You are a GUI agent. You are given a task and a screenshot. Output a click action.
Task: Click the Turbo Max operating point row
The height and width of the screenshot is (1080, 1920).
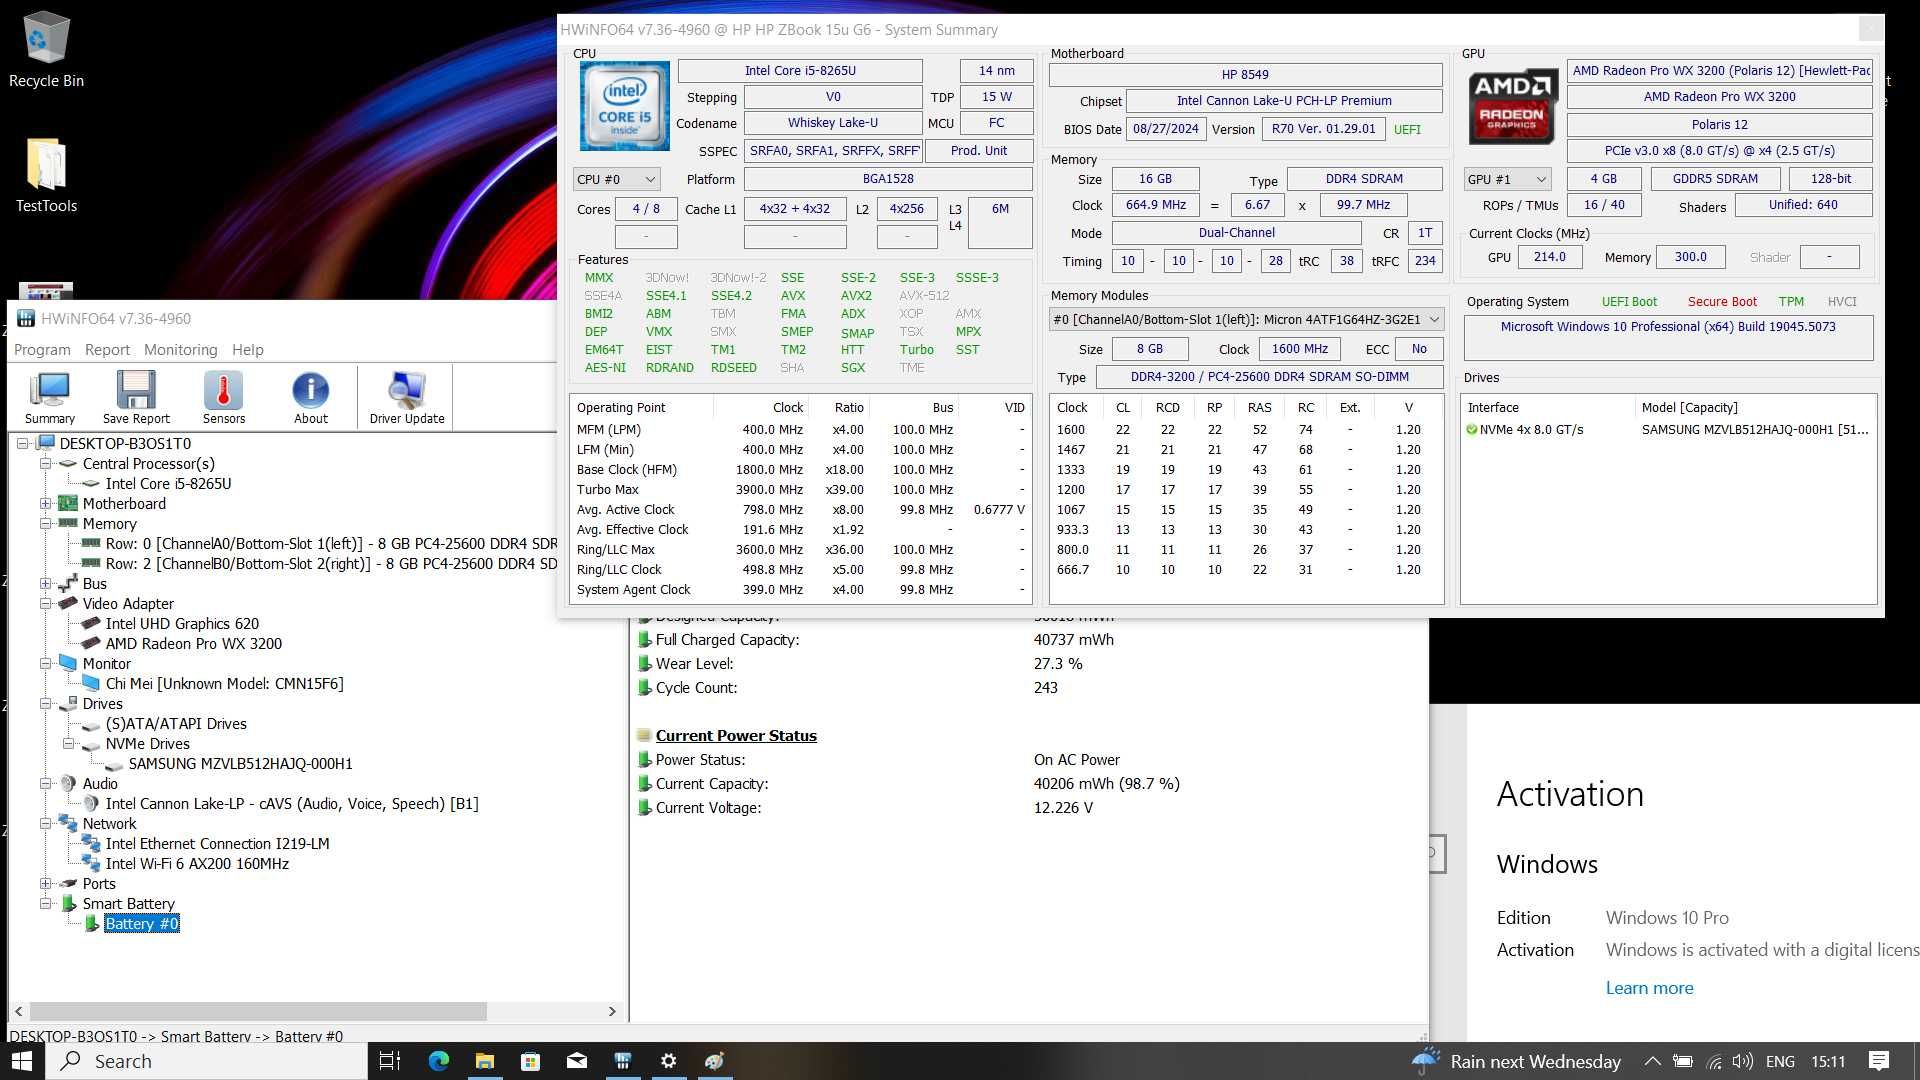(800, 489)
